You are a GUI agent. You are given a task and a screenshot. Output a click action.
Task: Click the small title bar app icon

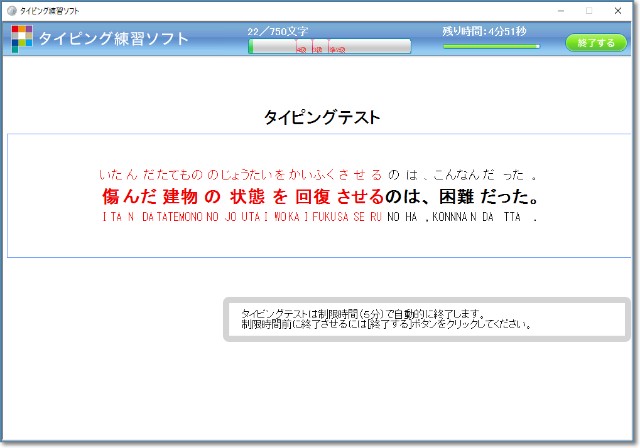point(11,10)
